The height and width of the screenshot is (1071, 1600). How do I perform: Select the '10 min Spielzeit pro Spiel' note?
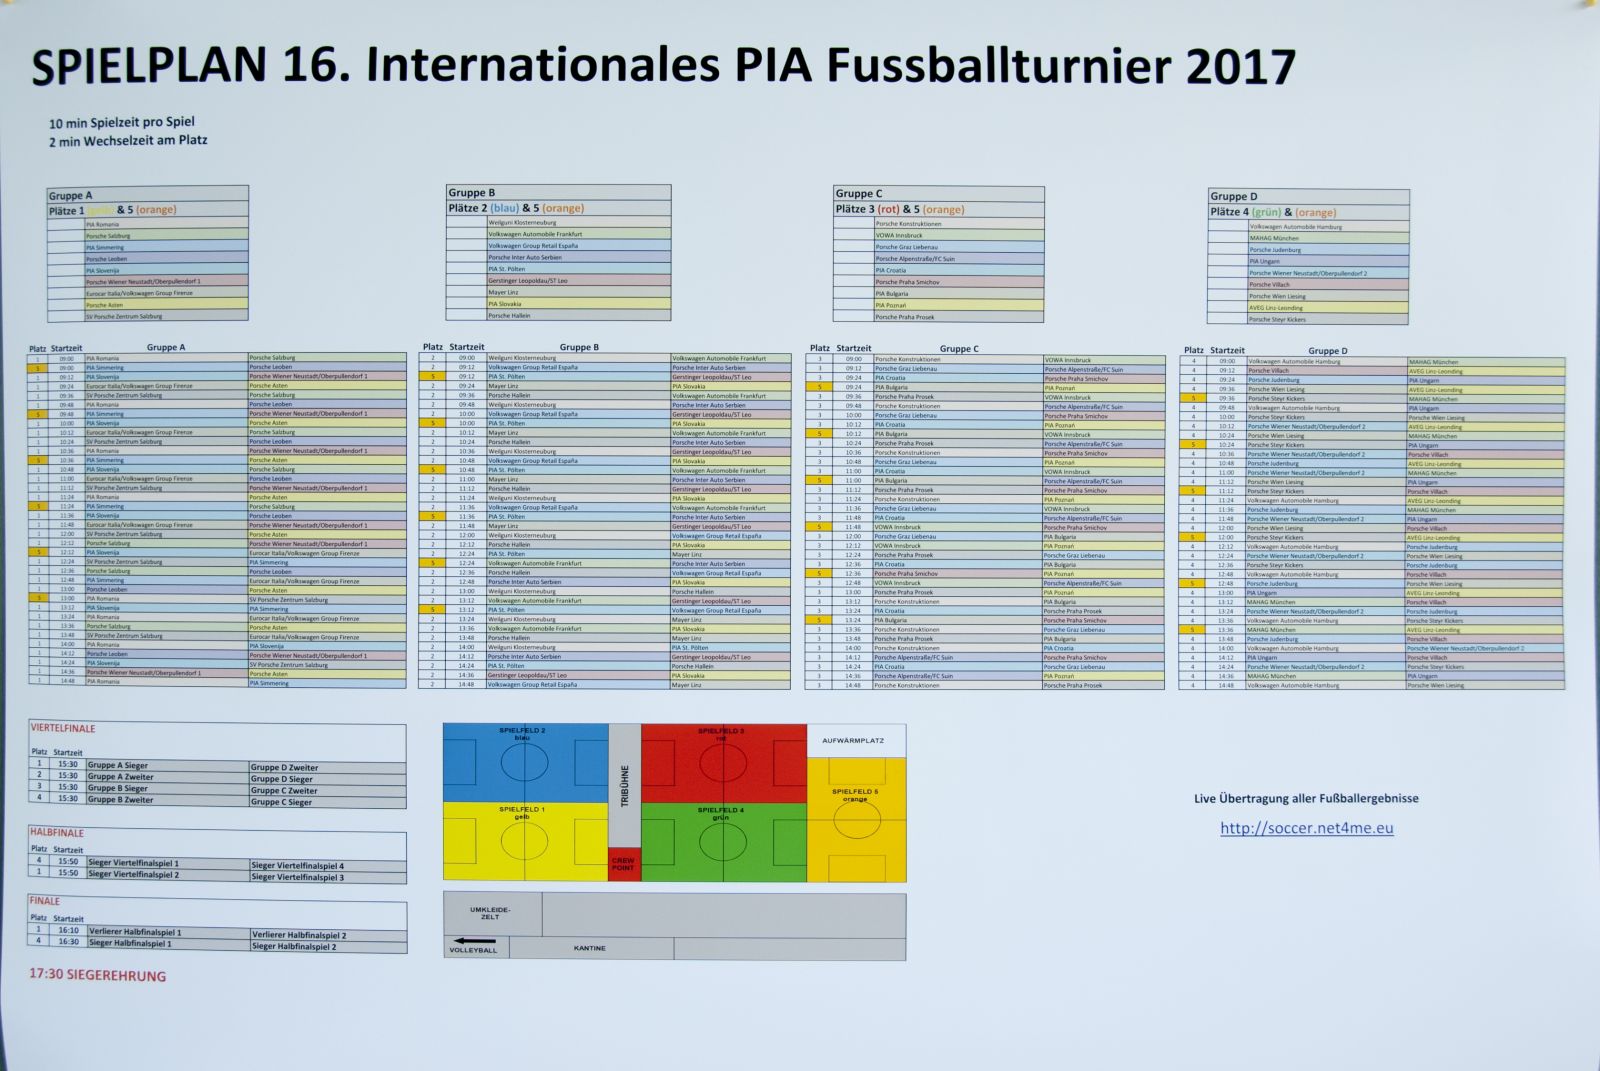tap(122, 123)
